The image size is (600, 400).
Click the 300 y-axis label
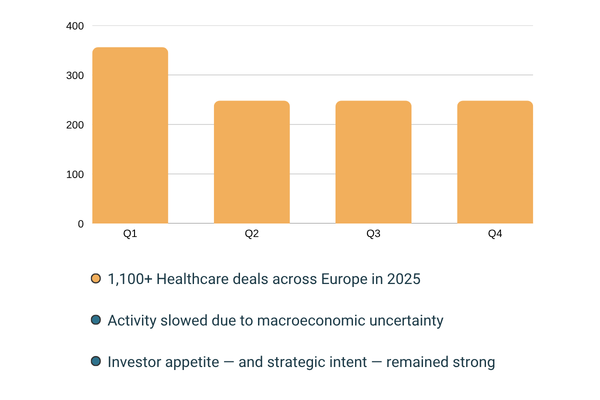coord(75,76)
